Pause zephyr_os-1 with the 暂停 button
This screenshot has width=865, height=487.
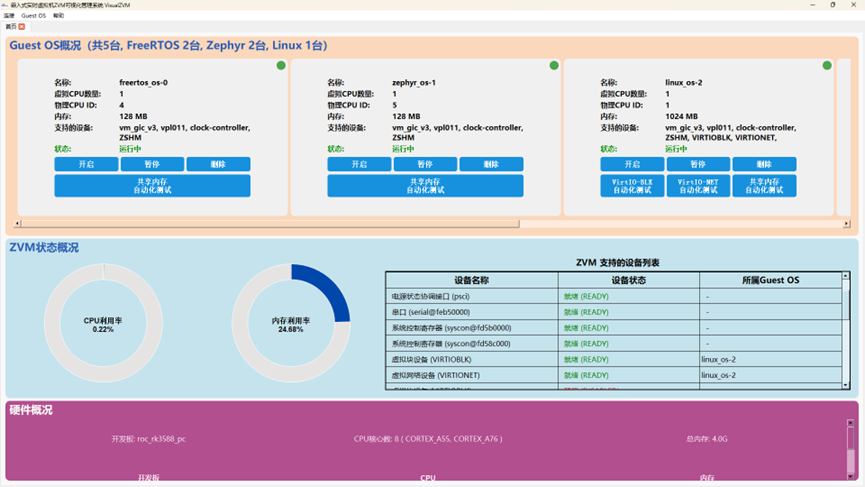pos(425,164)
